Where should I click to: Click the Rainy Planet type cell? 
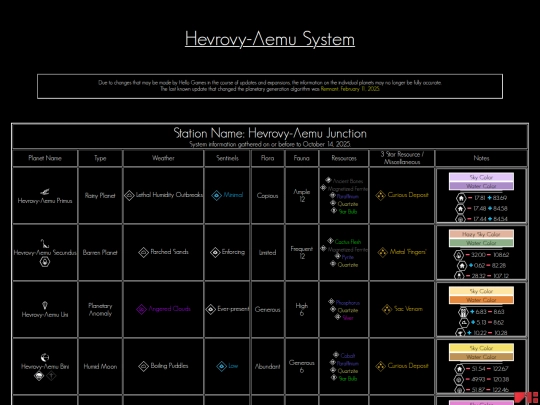(100, 196)
